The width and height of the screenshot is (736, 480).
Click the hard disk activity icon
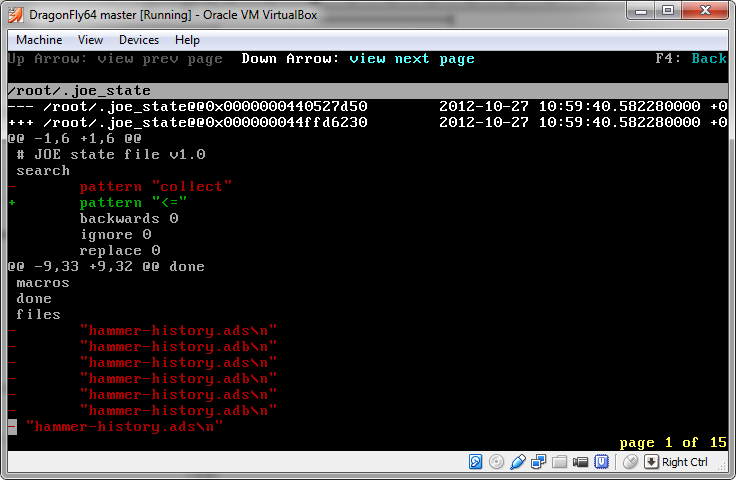(x=476, y=462)
